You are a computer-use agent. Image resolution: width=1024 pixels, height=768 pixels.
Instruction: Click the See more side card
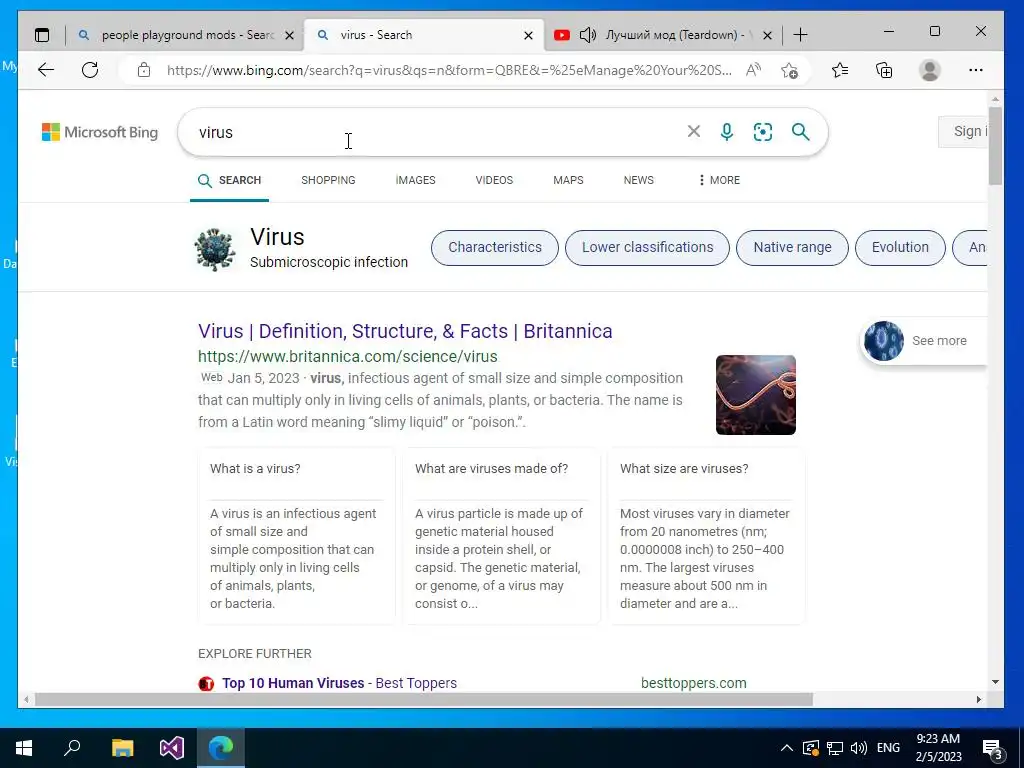tap(923, 340)
